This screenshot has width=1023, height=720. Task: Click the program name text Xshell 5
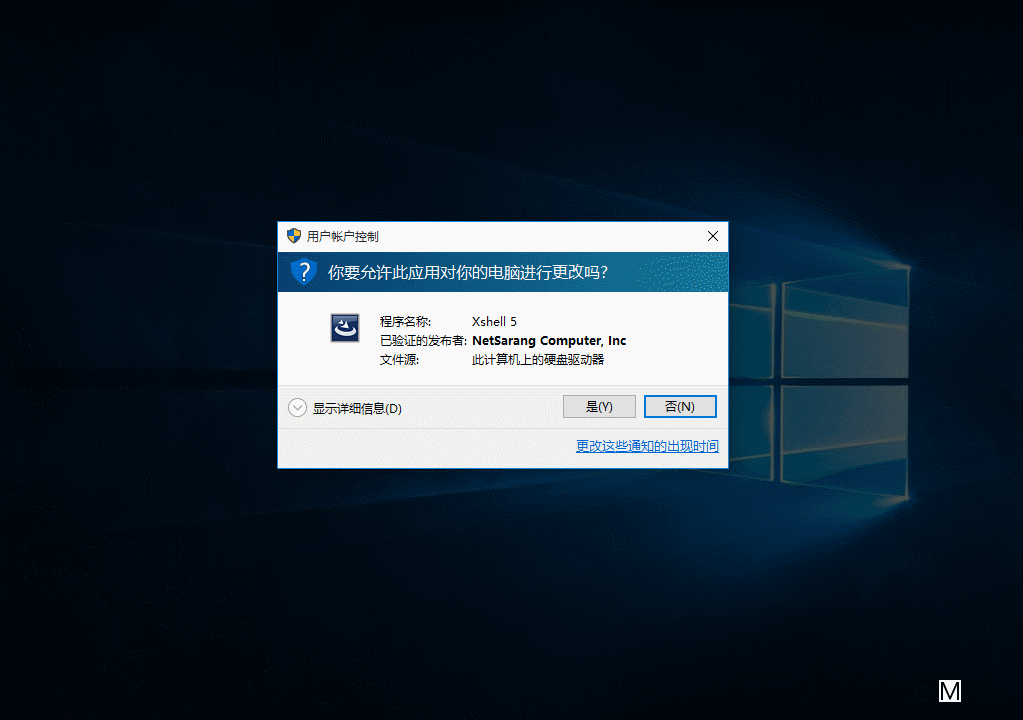494,322
